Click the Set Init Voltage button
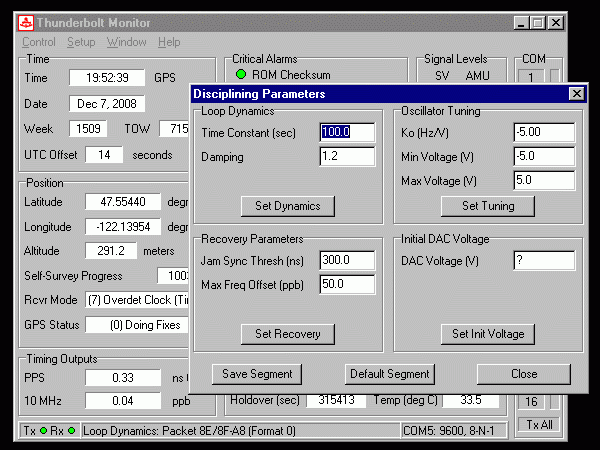The width and height of the screenshot is (600, 450). 488,334
